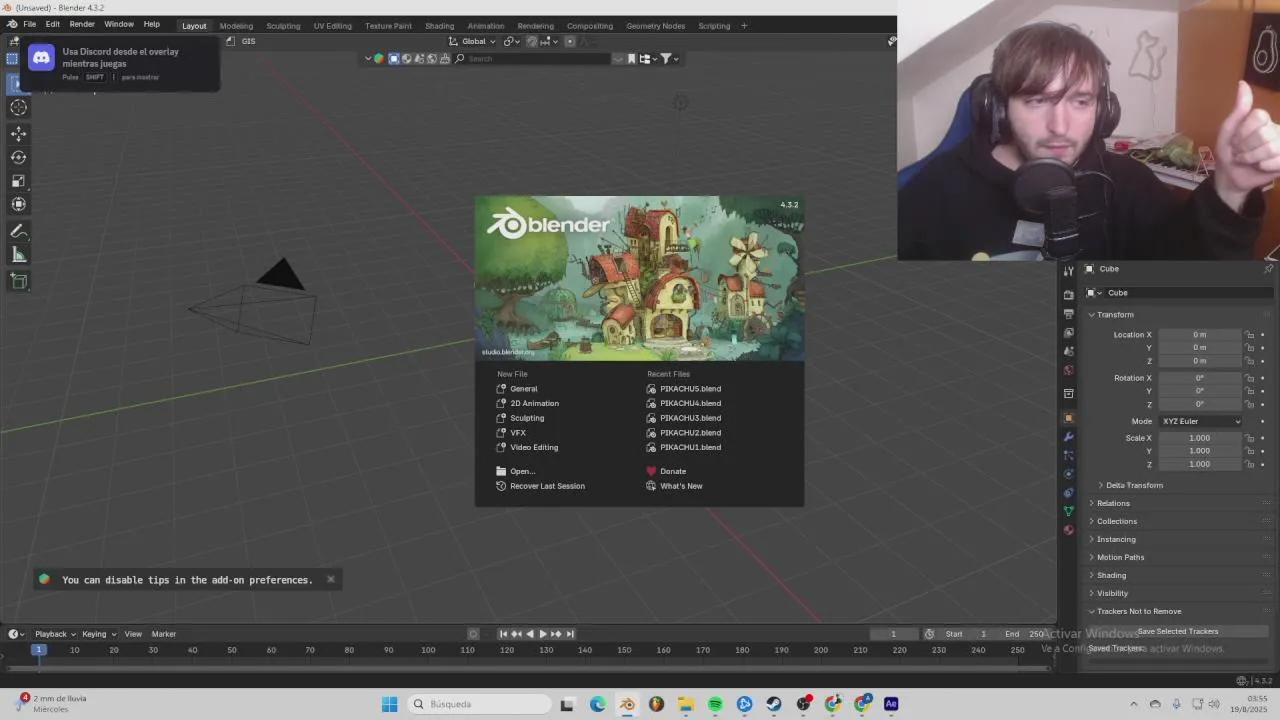Screen dimensions: 1280x720
Task: Toggle lock on Rotation X
Action: pos(1249,378)
